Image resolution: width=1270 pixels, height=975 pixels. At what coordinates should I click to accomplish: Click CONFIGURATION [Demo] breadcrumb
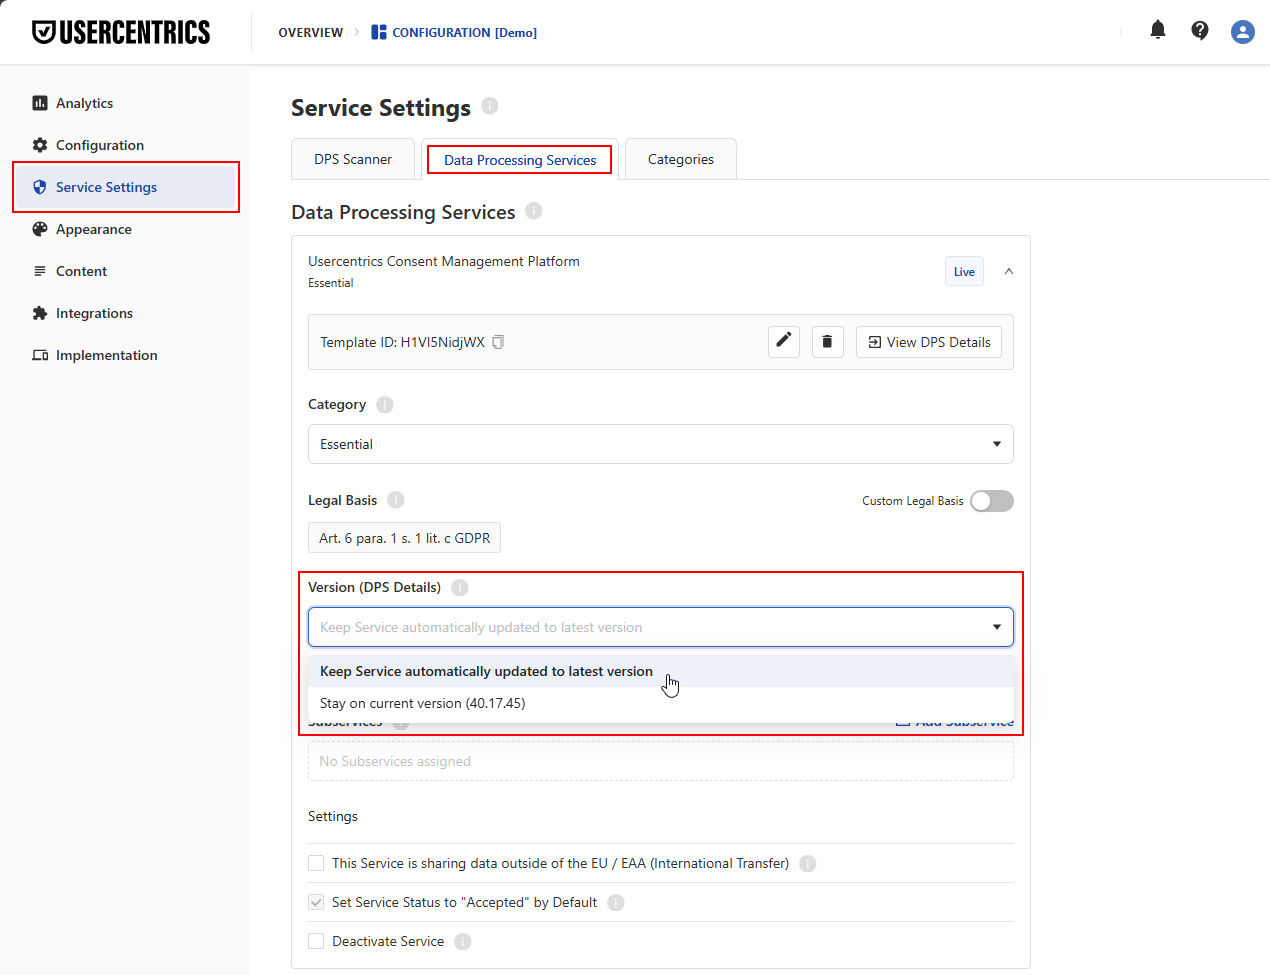tap(464, 32)
